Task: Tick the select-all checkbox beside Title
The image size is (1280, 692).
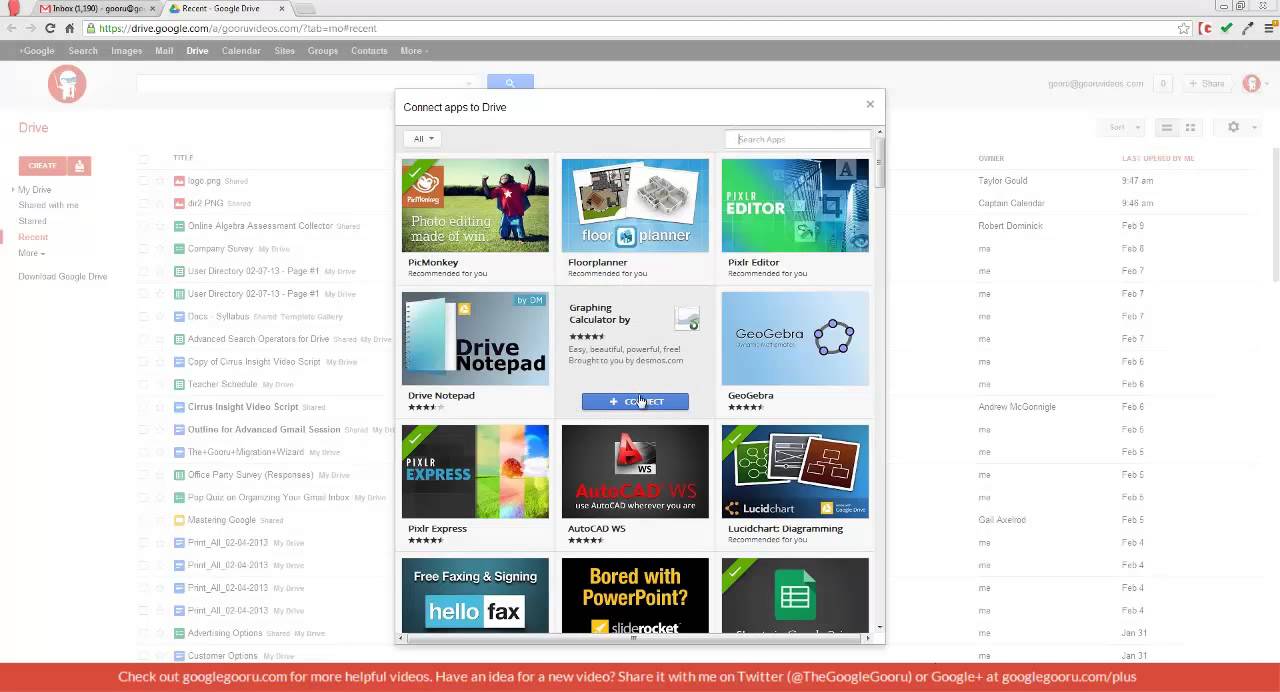Action: [144, 158]
